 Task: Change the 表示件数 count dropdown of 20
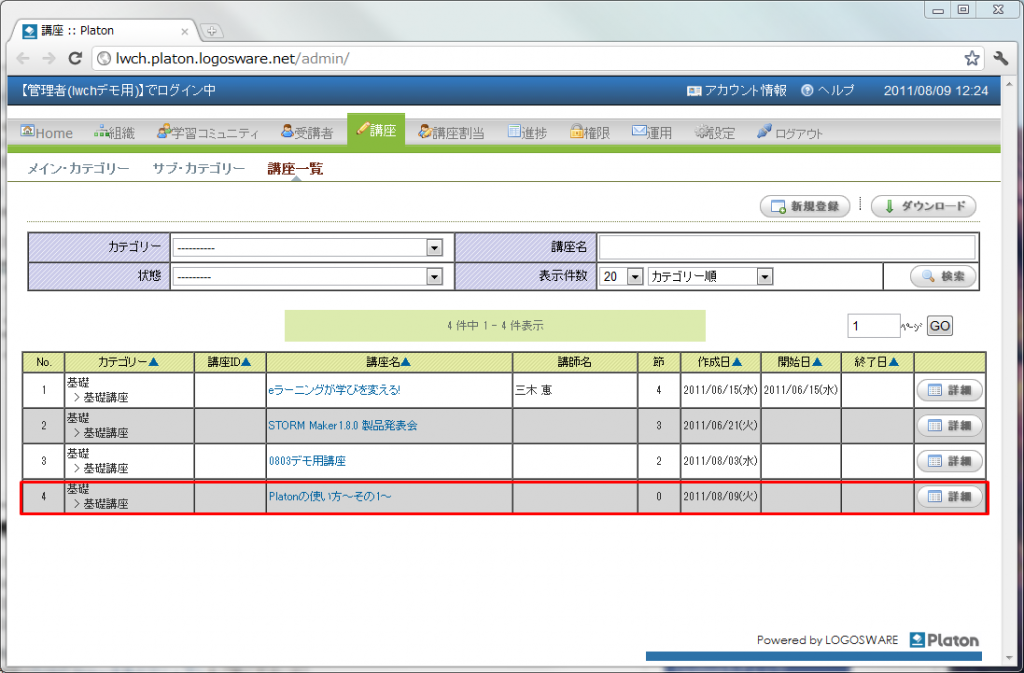tap(633, 277)
